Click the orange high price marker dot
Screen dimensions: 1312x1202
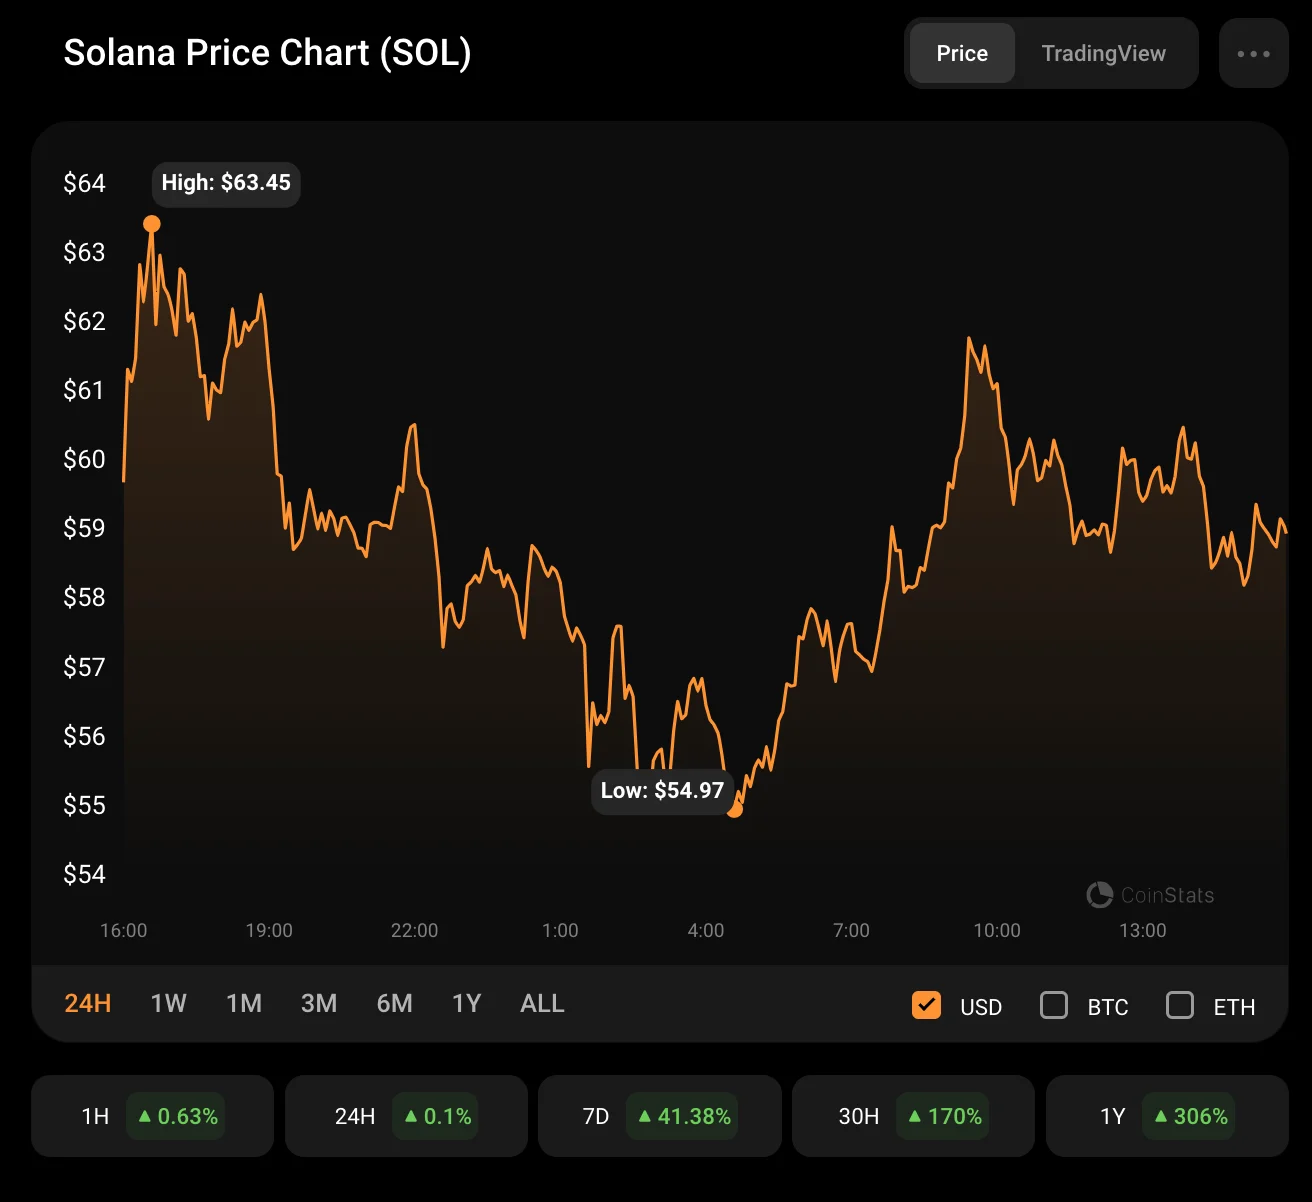[x=152, y=224]
